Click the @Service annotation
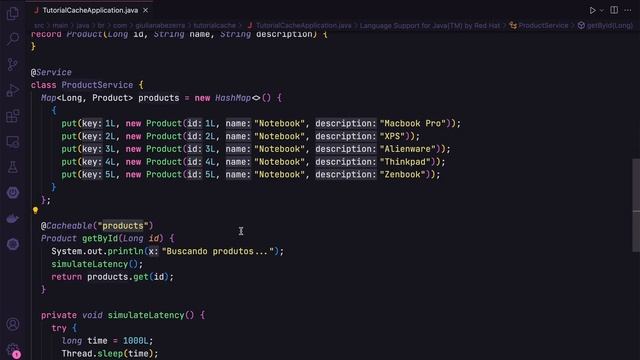The image size is (640, 360). tap(51, 72)
